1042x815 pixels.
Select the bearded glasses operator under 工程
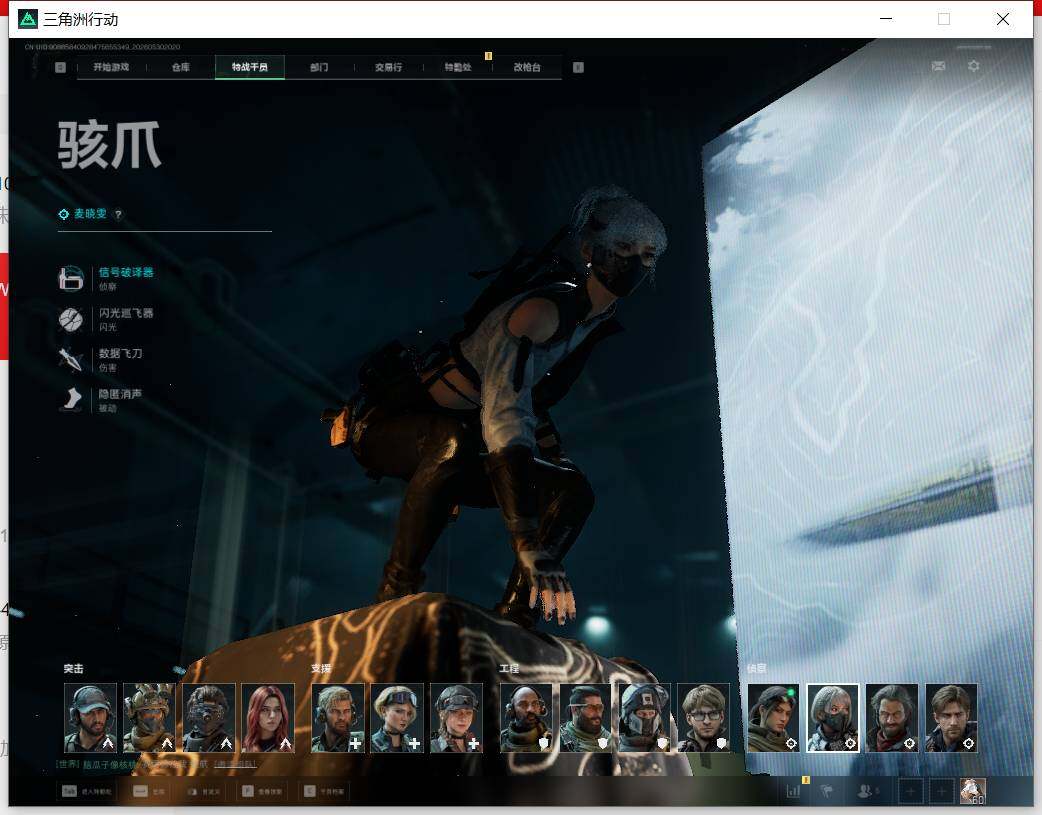click(585, 718)
